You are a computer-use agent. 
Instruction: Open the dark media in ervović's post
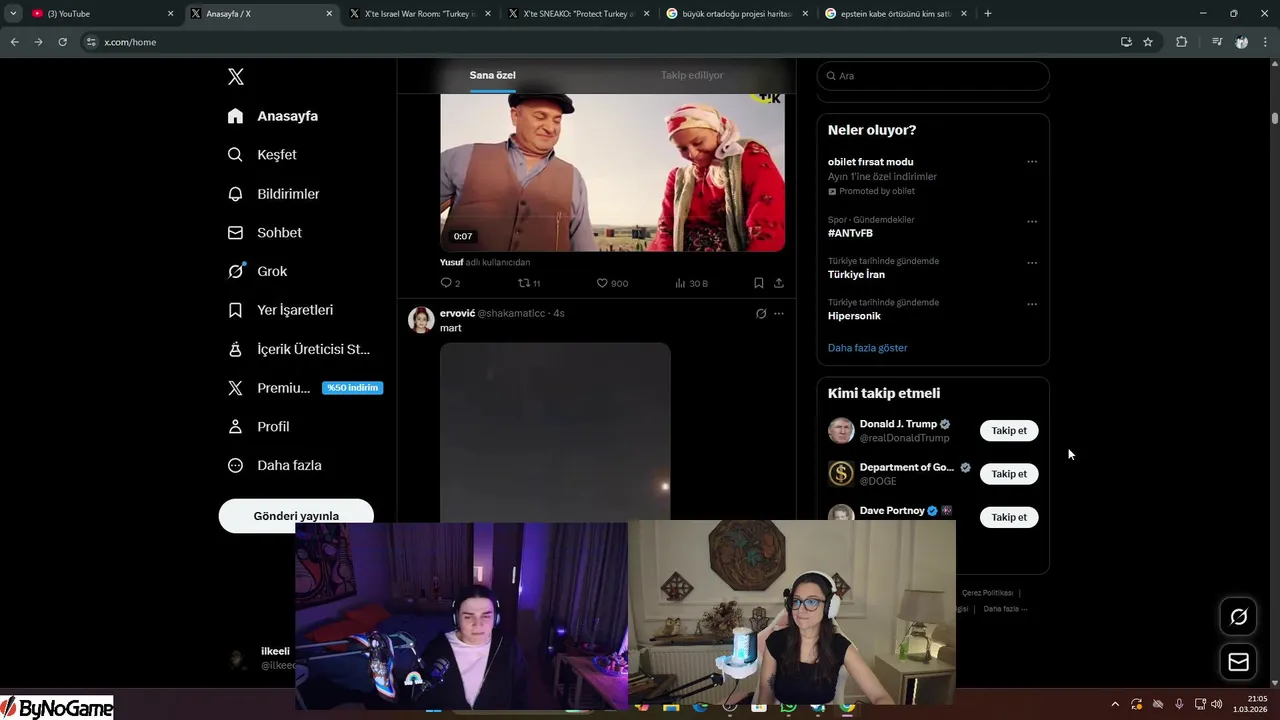555,432
